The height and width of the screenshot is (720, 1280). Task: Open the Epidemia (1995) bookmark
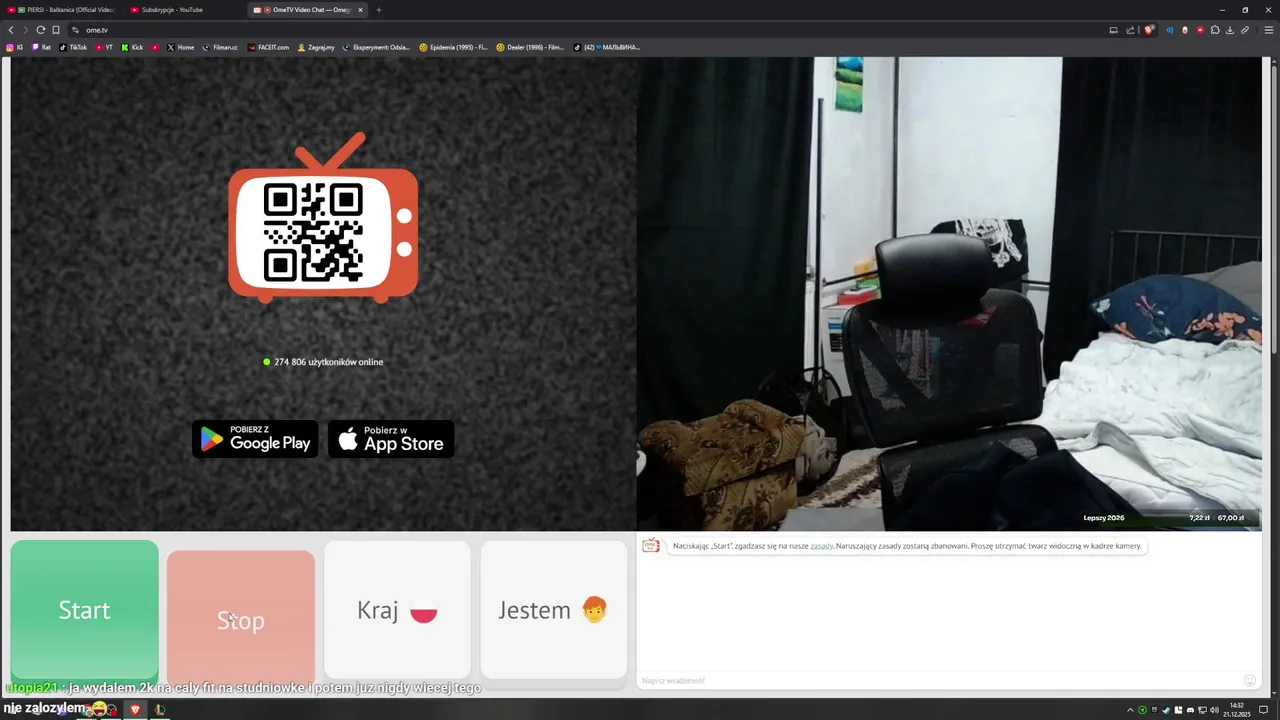point(454,47)
